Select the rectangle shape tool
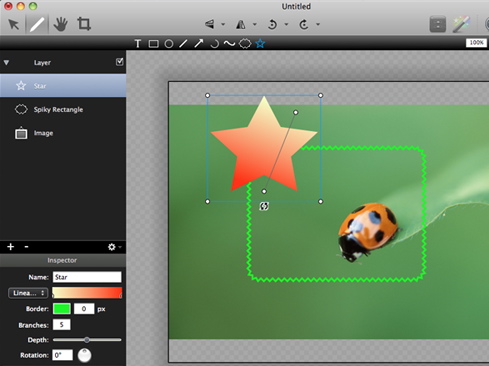The width and height of the screenshot is (489, 366). click(153, 44)
